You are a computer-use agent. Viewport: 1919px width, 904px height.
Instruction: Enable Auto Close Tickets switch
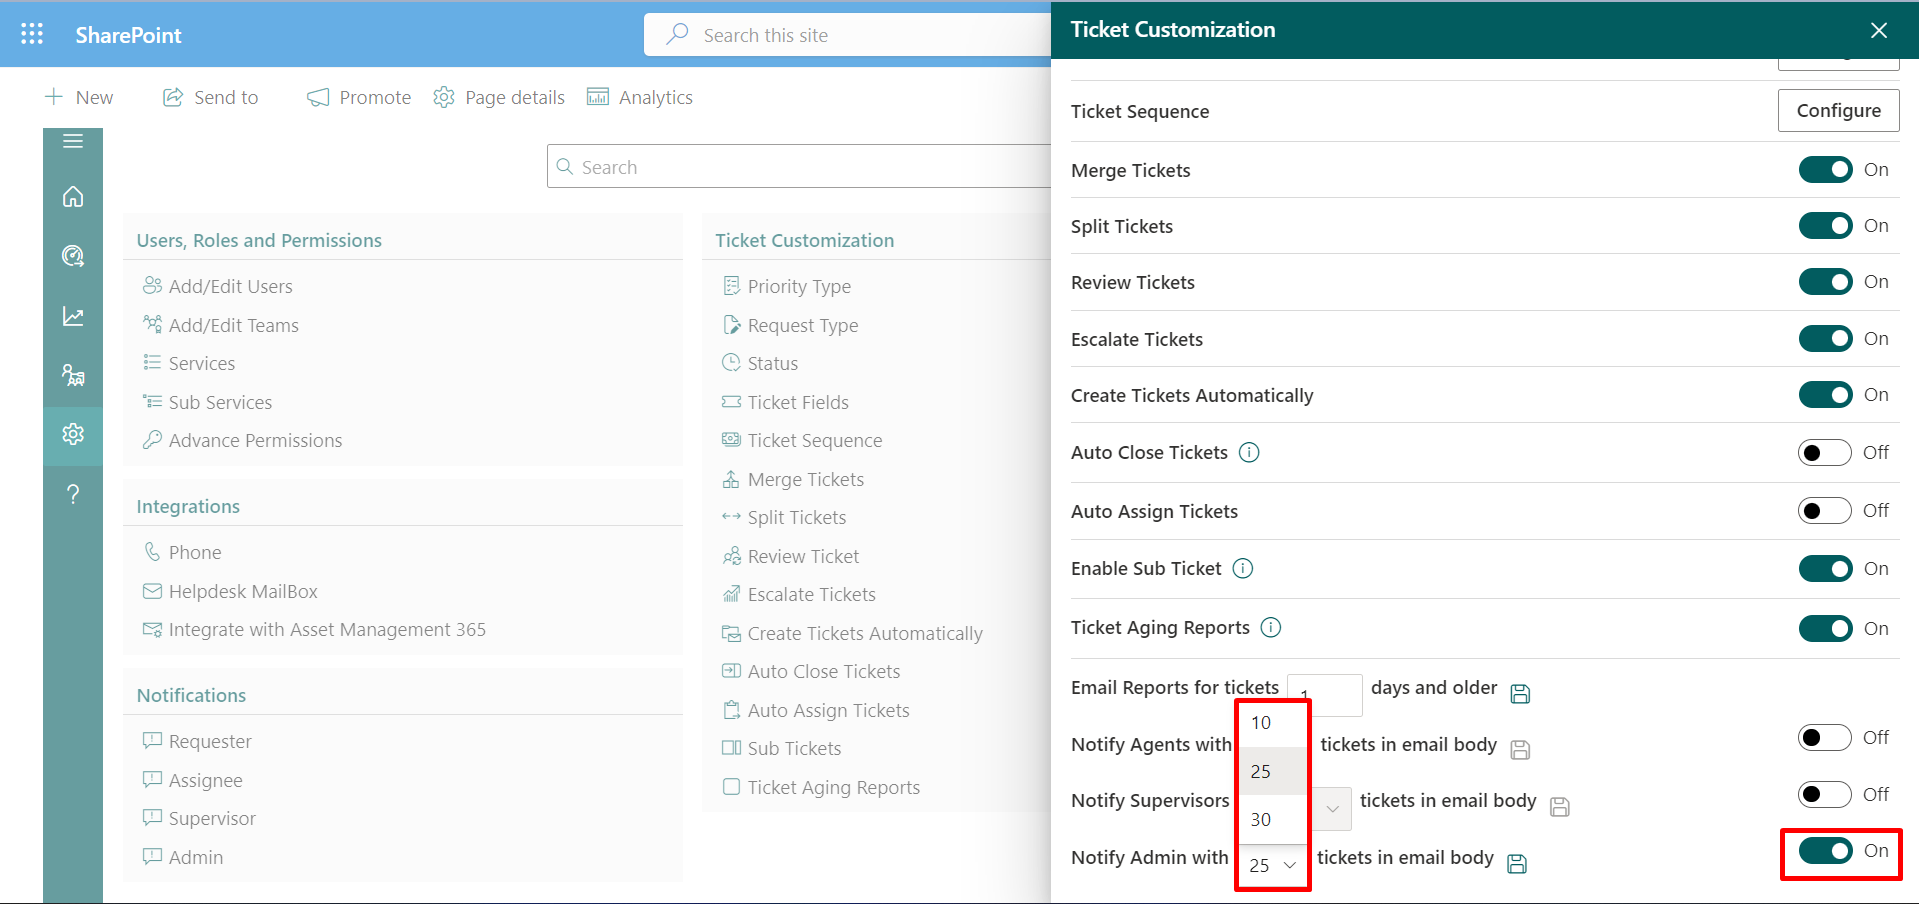pyautogui.click(x=1825, y=453)
